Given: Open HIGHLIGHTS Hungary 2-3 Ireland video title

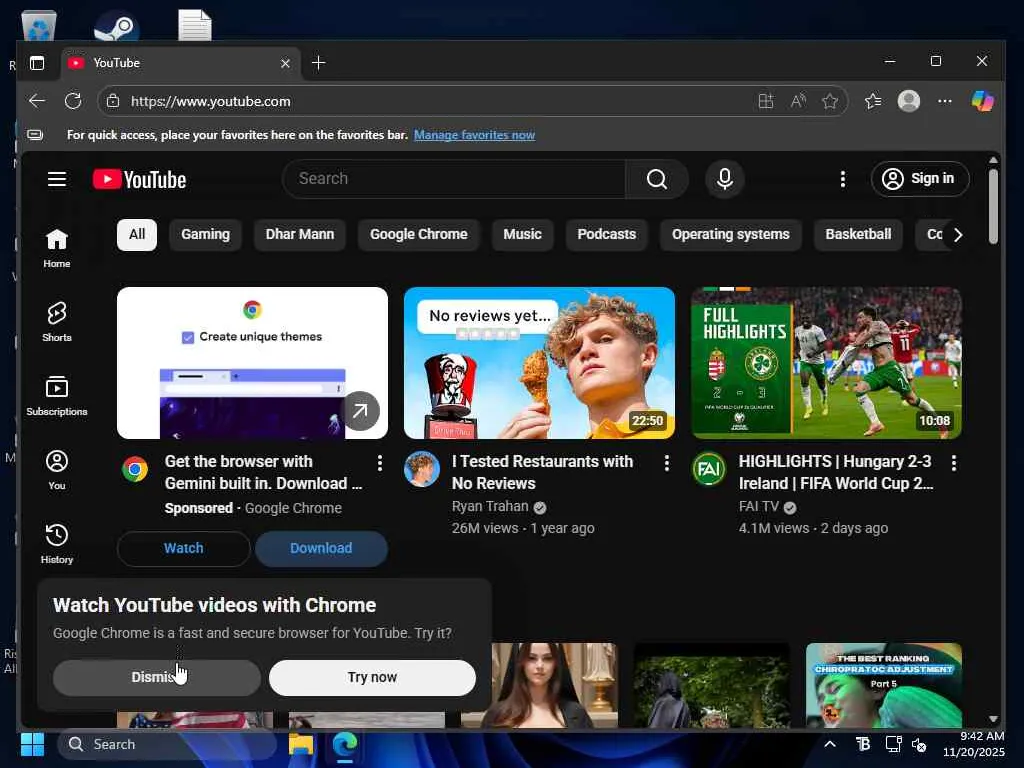Looking at the screenshot, I should 836,472.
